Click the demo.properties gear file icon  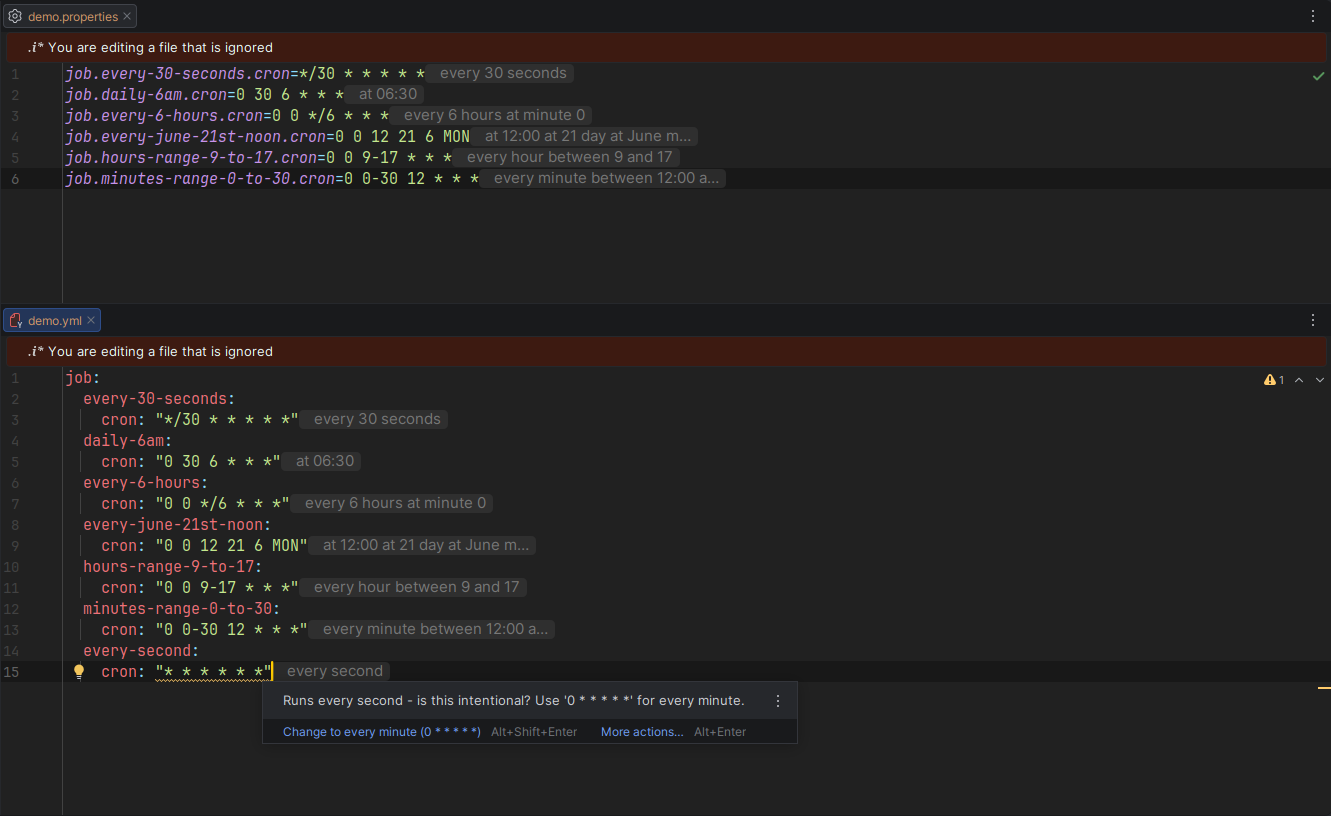pos(15,17)
